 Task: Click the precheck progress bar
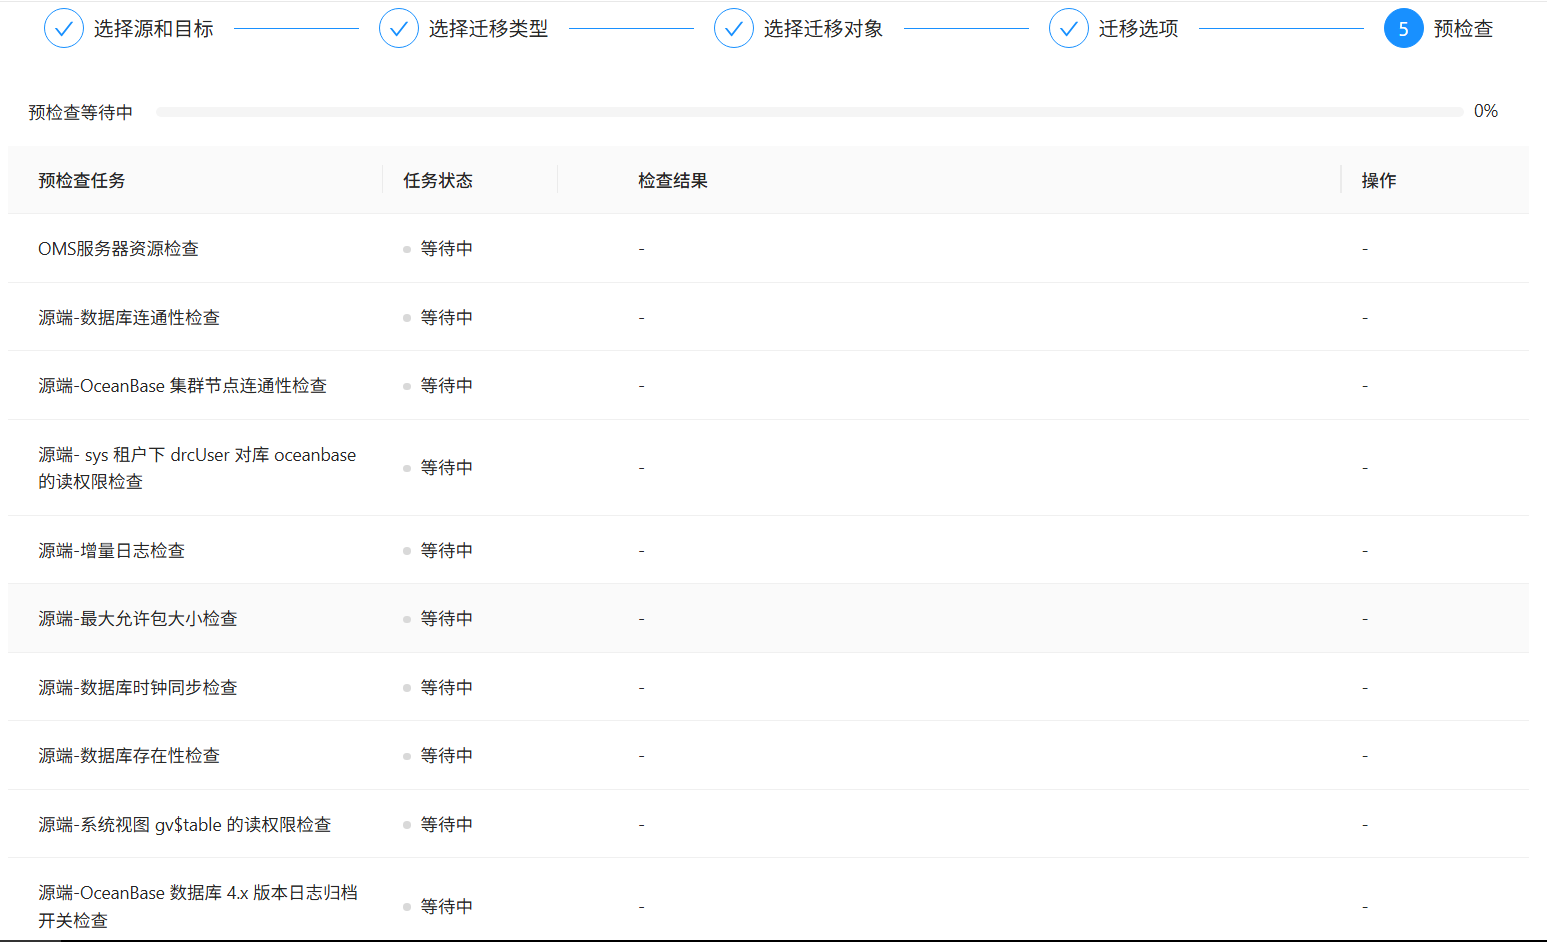point(809,112)
